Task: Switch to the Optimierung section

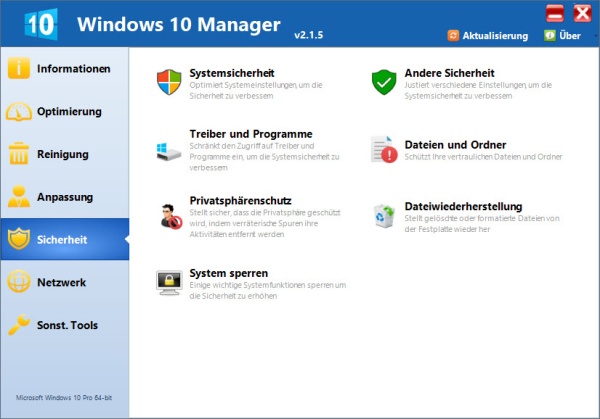Action: (x=65, y=111)
